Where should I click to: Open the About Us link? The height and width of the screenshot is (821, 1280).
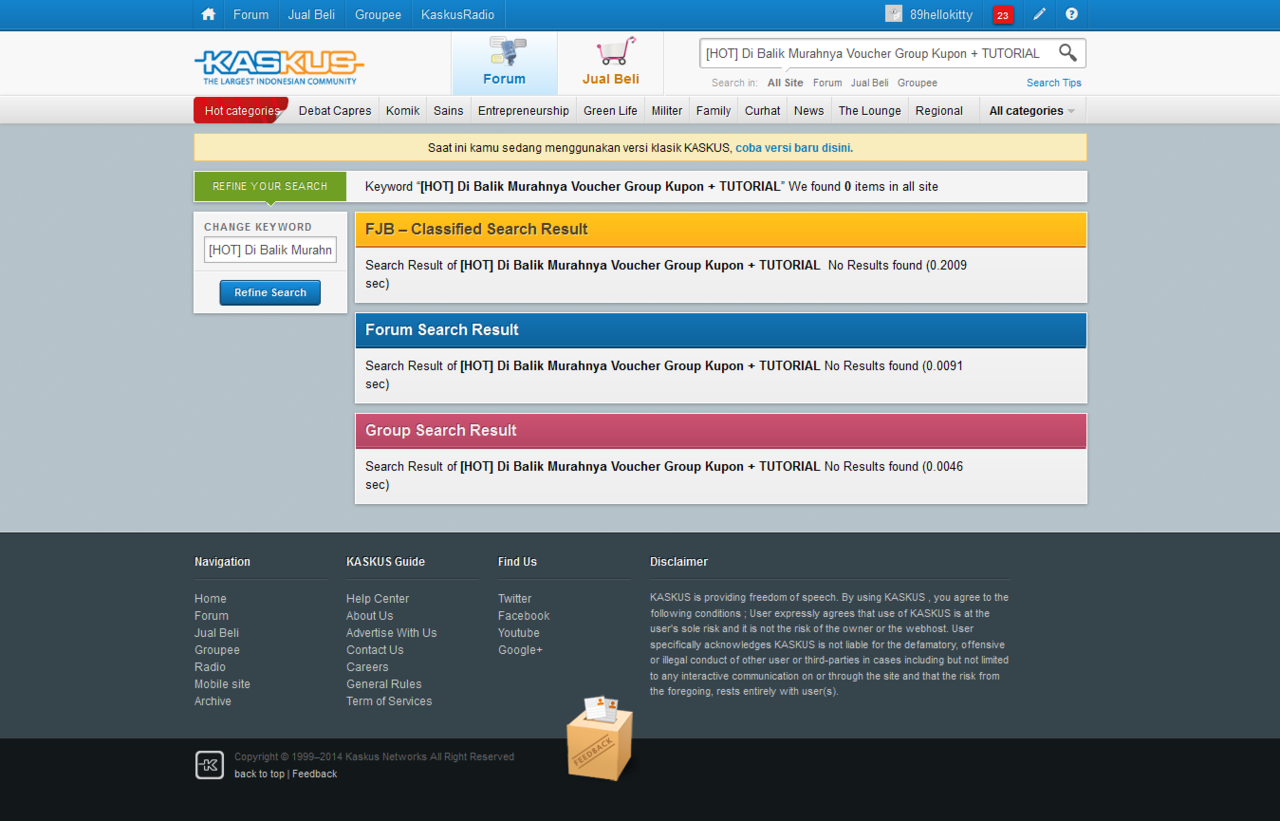pos(370,616)
